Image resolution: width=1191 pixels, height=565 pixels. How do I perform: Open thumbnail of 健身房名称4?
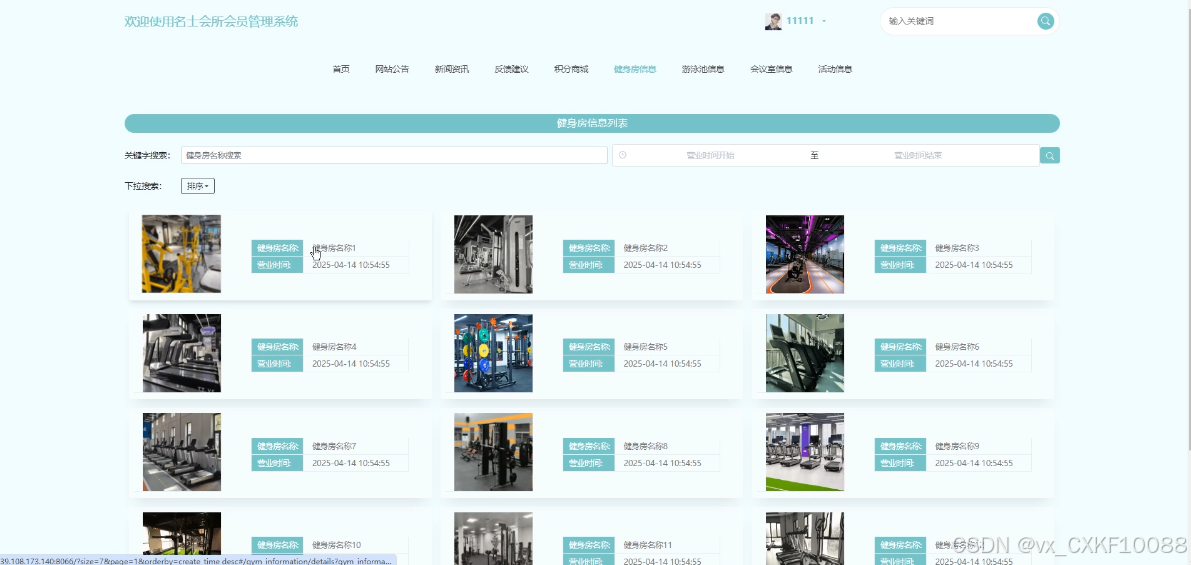[x=182, y=353]
